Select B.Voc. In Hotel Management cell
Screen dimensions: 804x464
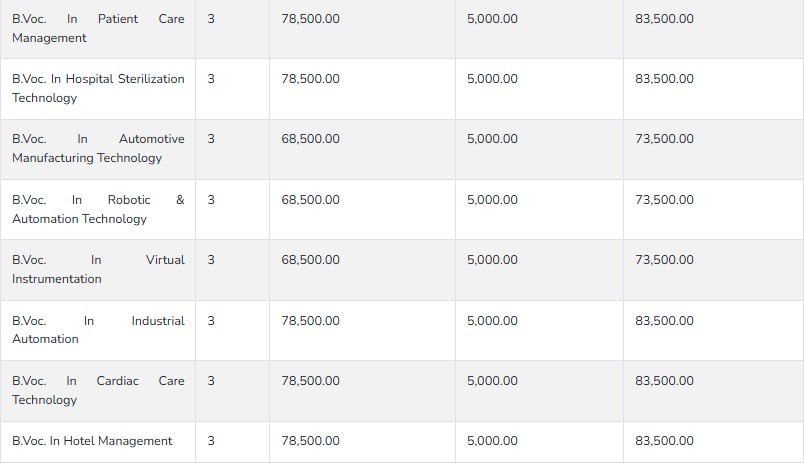point(98,441)
